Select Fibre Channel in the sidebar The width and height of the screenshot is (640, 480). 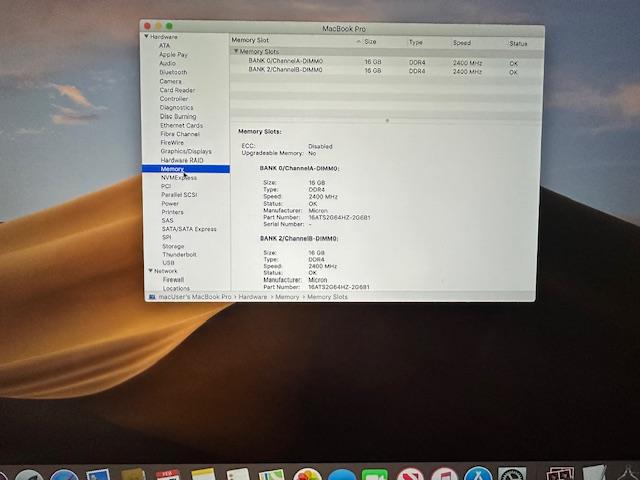click(x=180, y=134)
